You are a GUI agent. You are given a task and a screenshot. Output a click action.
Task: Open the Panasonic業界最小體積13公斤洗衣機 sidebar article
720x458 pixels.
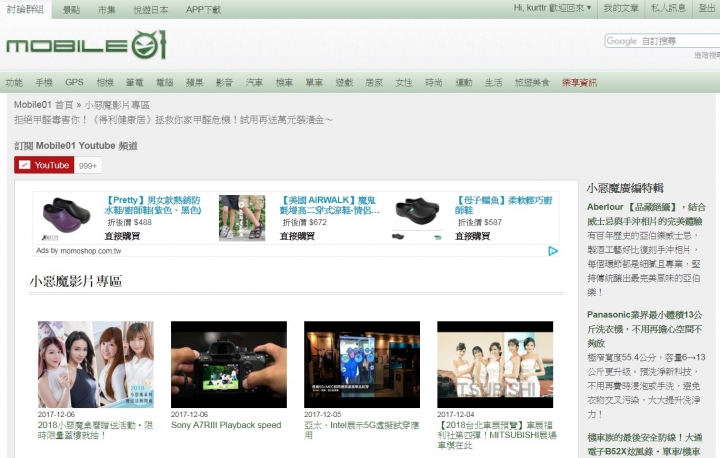pos(644,329)
